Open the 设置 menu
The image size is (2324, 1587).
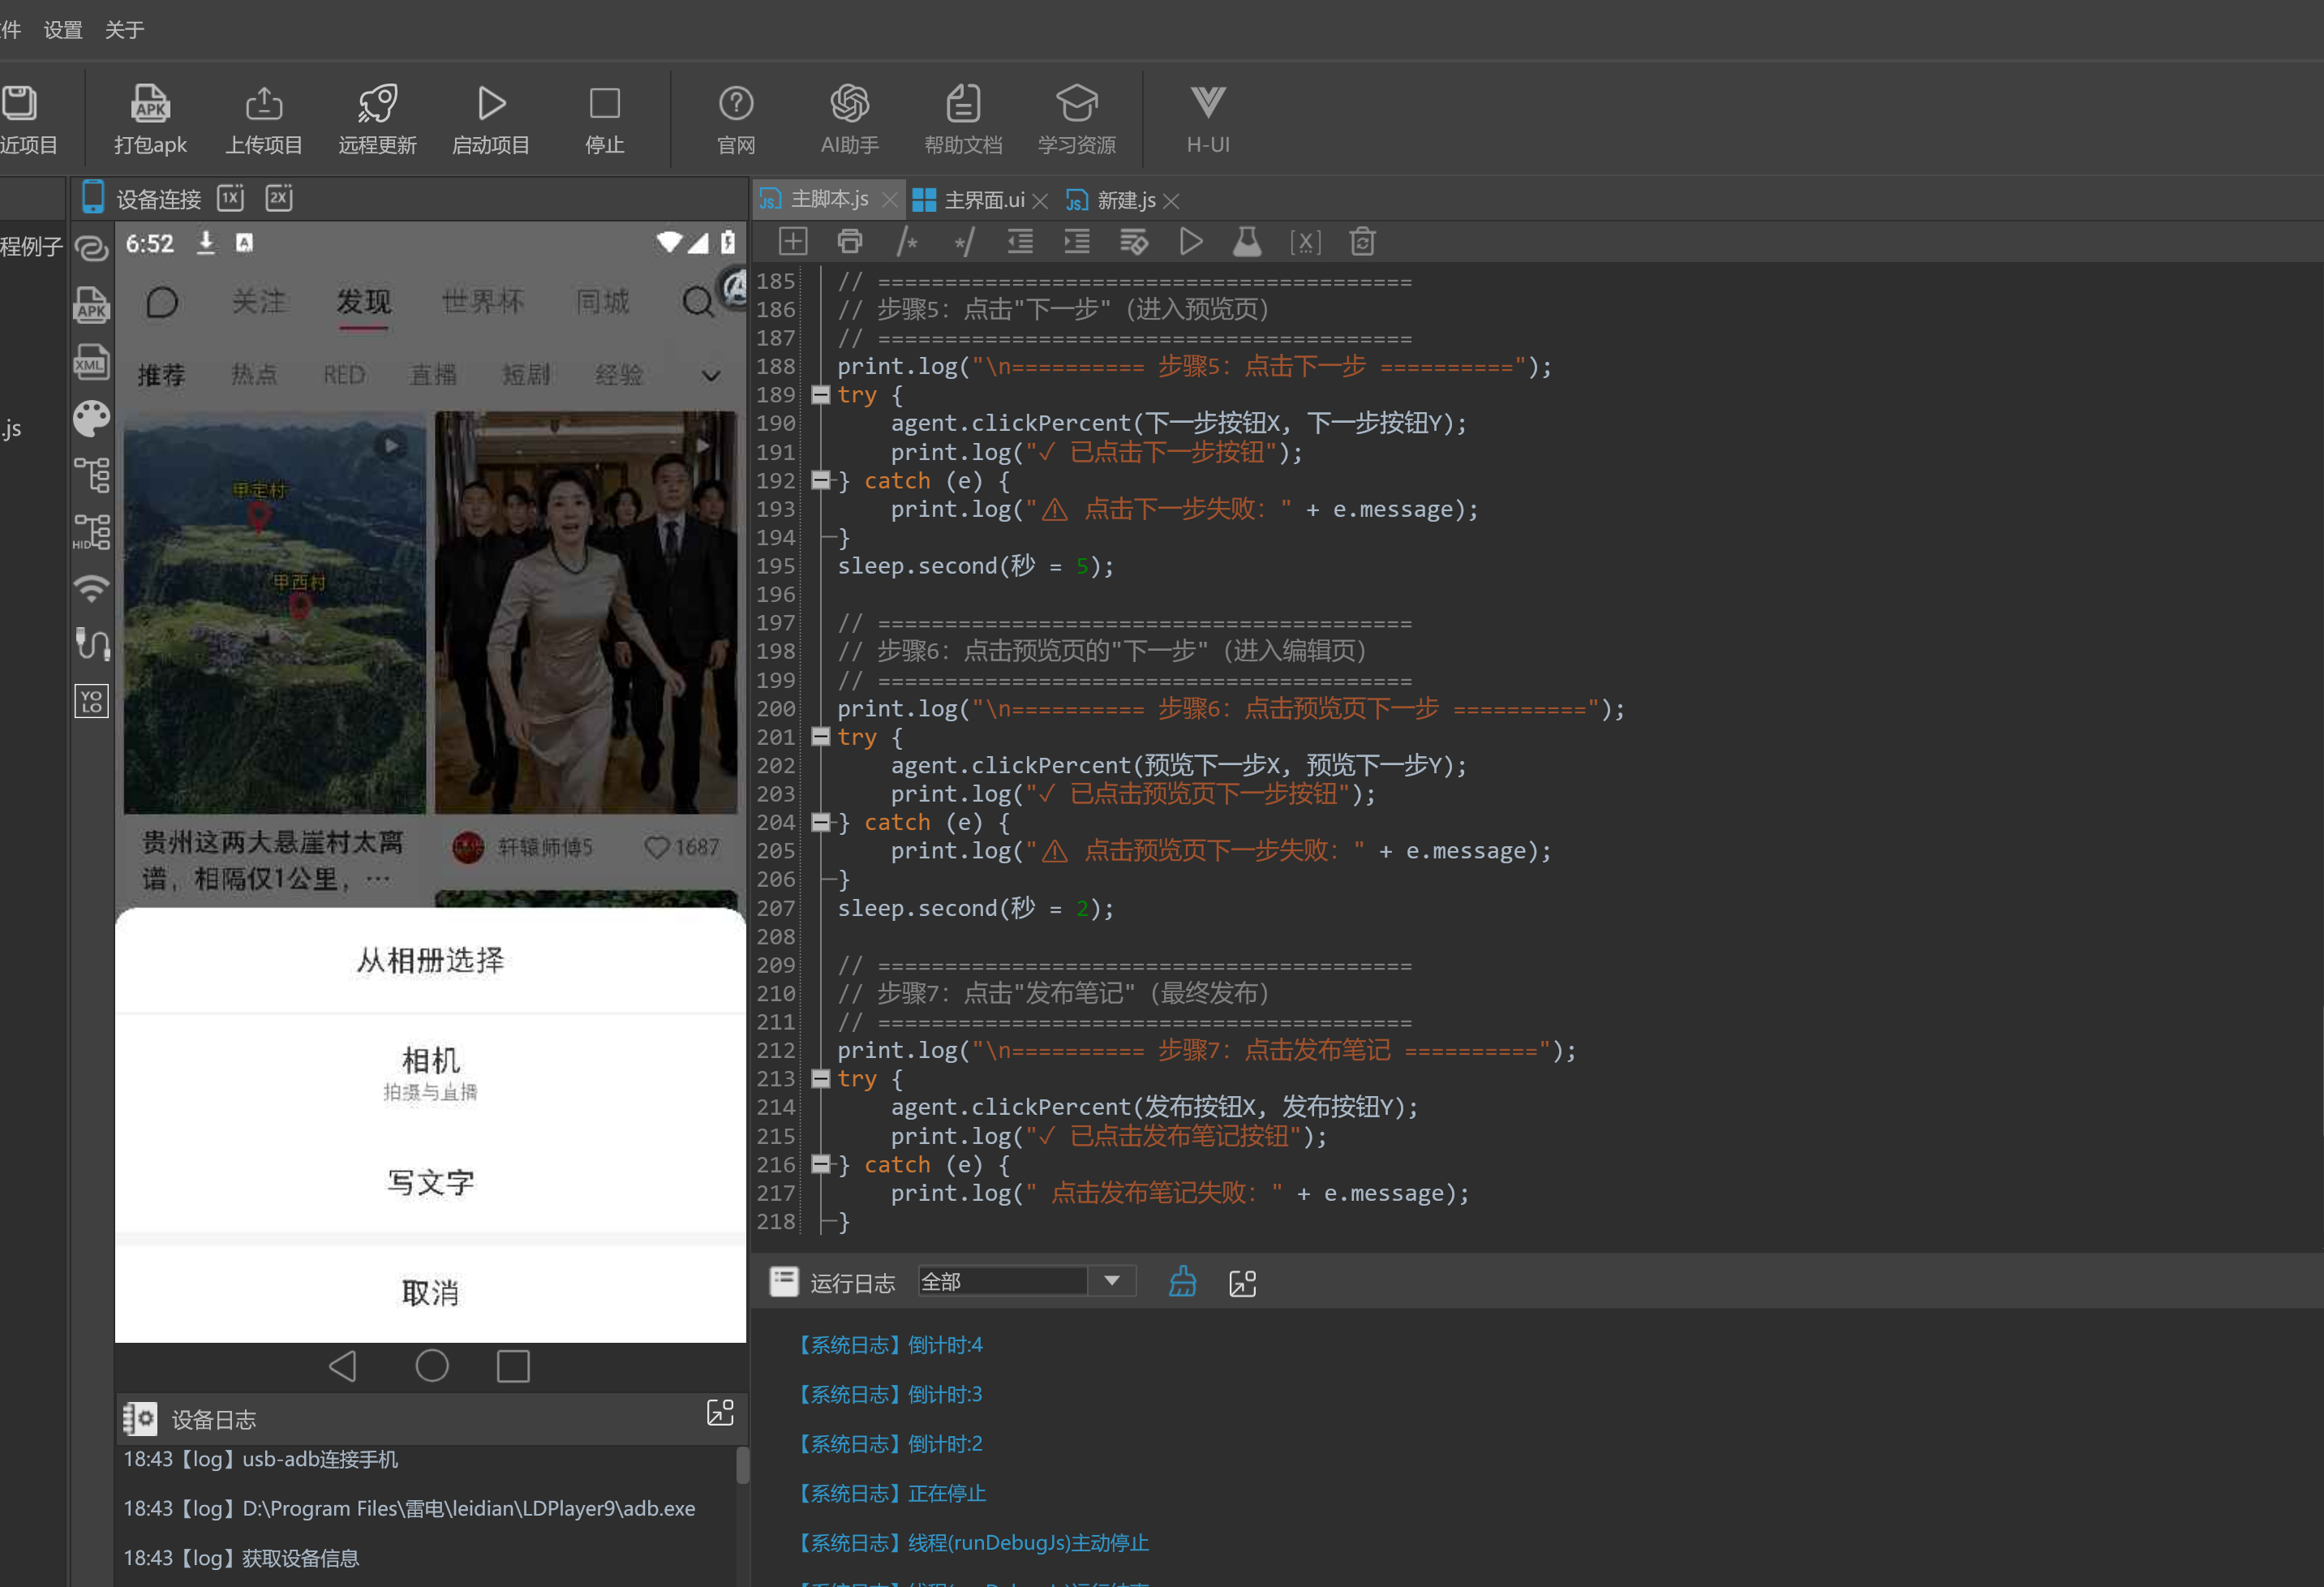click(63, 30)
